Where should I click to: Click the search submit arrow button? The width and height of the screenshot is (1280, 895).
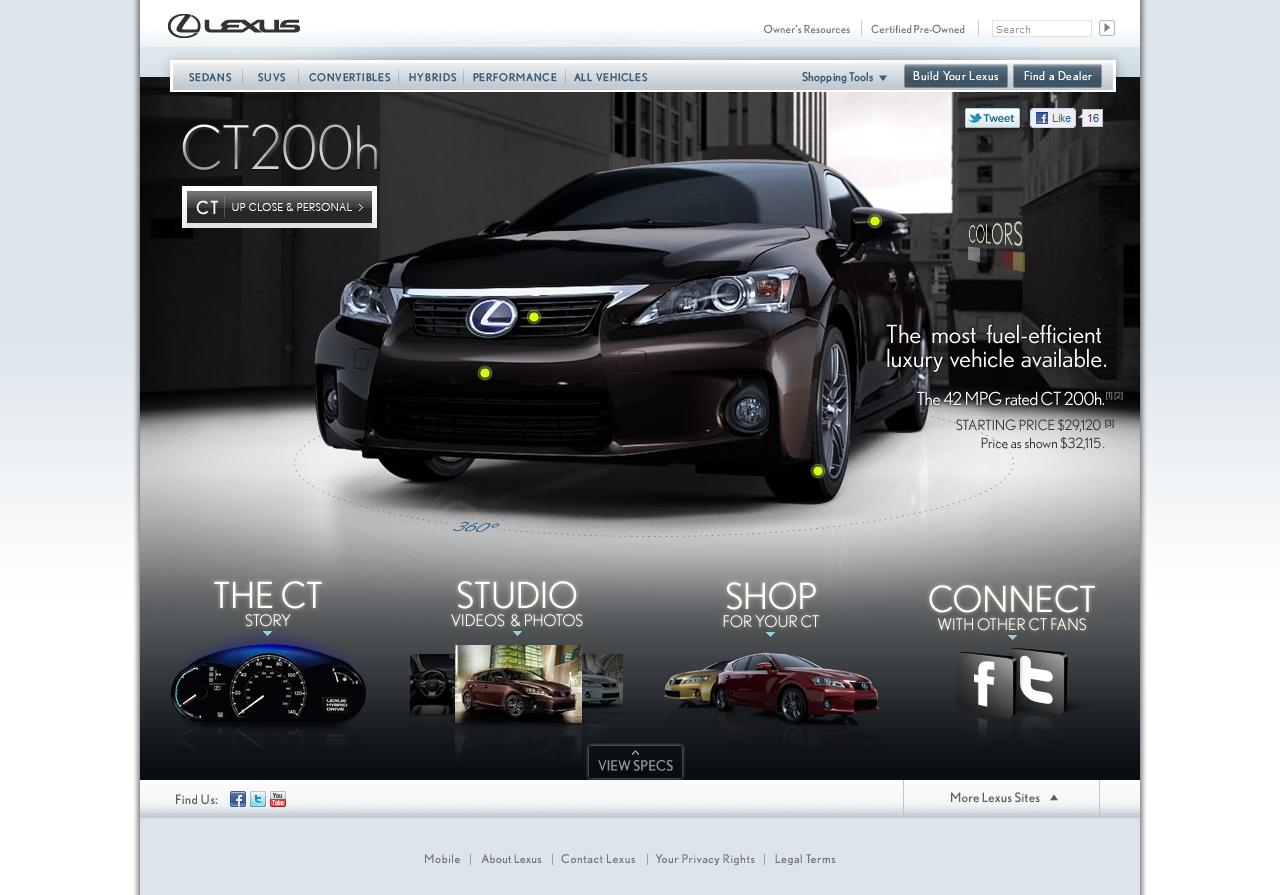click(1106, 28)
